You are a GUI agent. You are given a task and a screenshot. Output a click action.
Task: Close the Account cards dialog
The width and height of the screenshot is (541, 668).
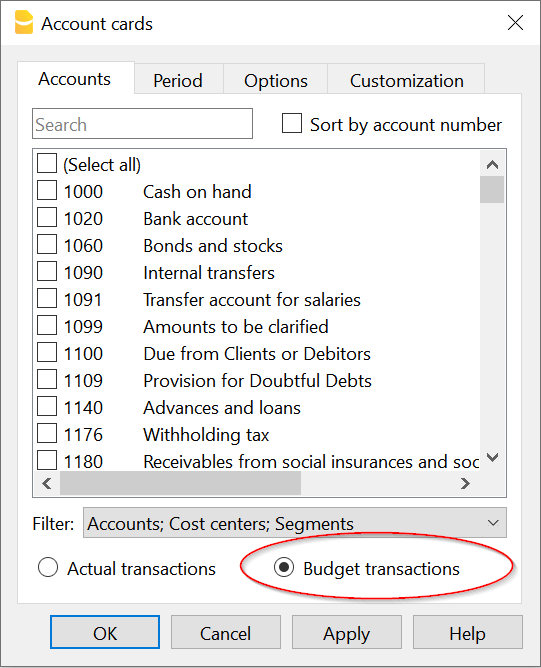(x=515, y=23)
